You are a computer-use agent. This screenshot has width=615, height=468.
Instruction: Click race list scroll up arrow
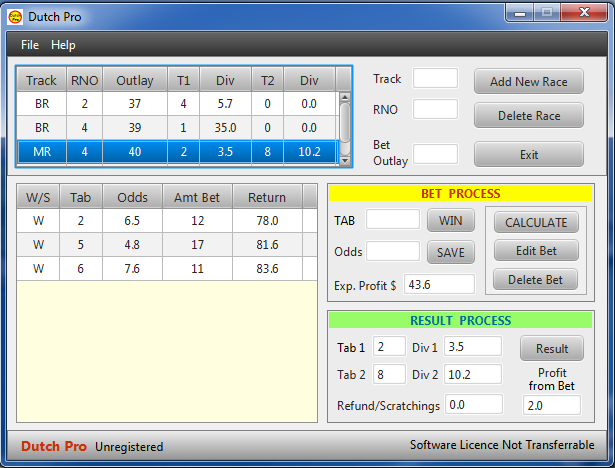(345, 97)
